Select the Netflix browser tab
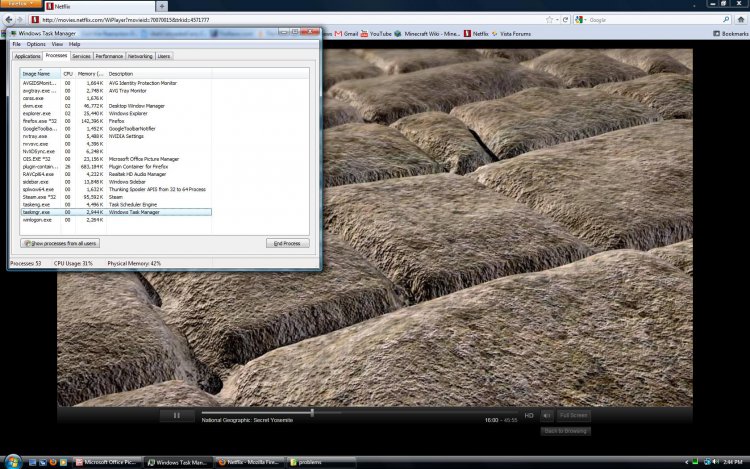The height and width of the screenshot is (469, 750). [x=99, y=6]
